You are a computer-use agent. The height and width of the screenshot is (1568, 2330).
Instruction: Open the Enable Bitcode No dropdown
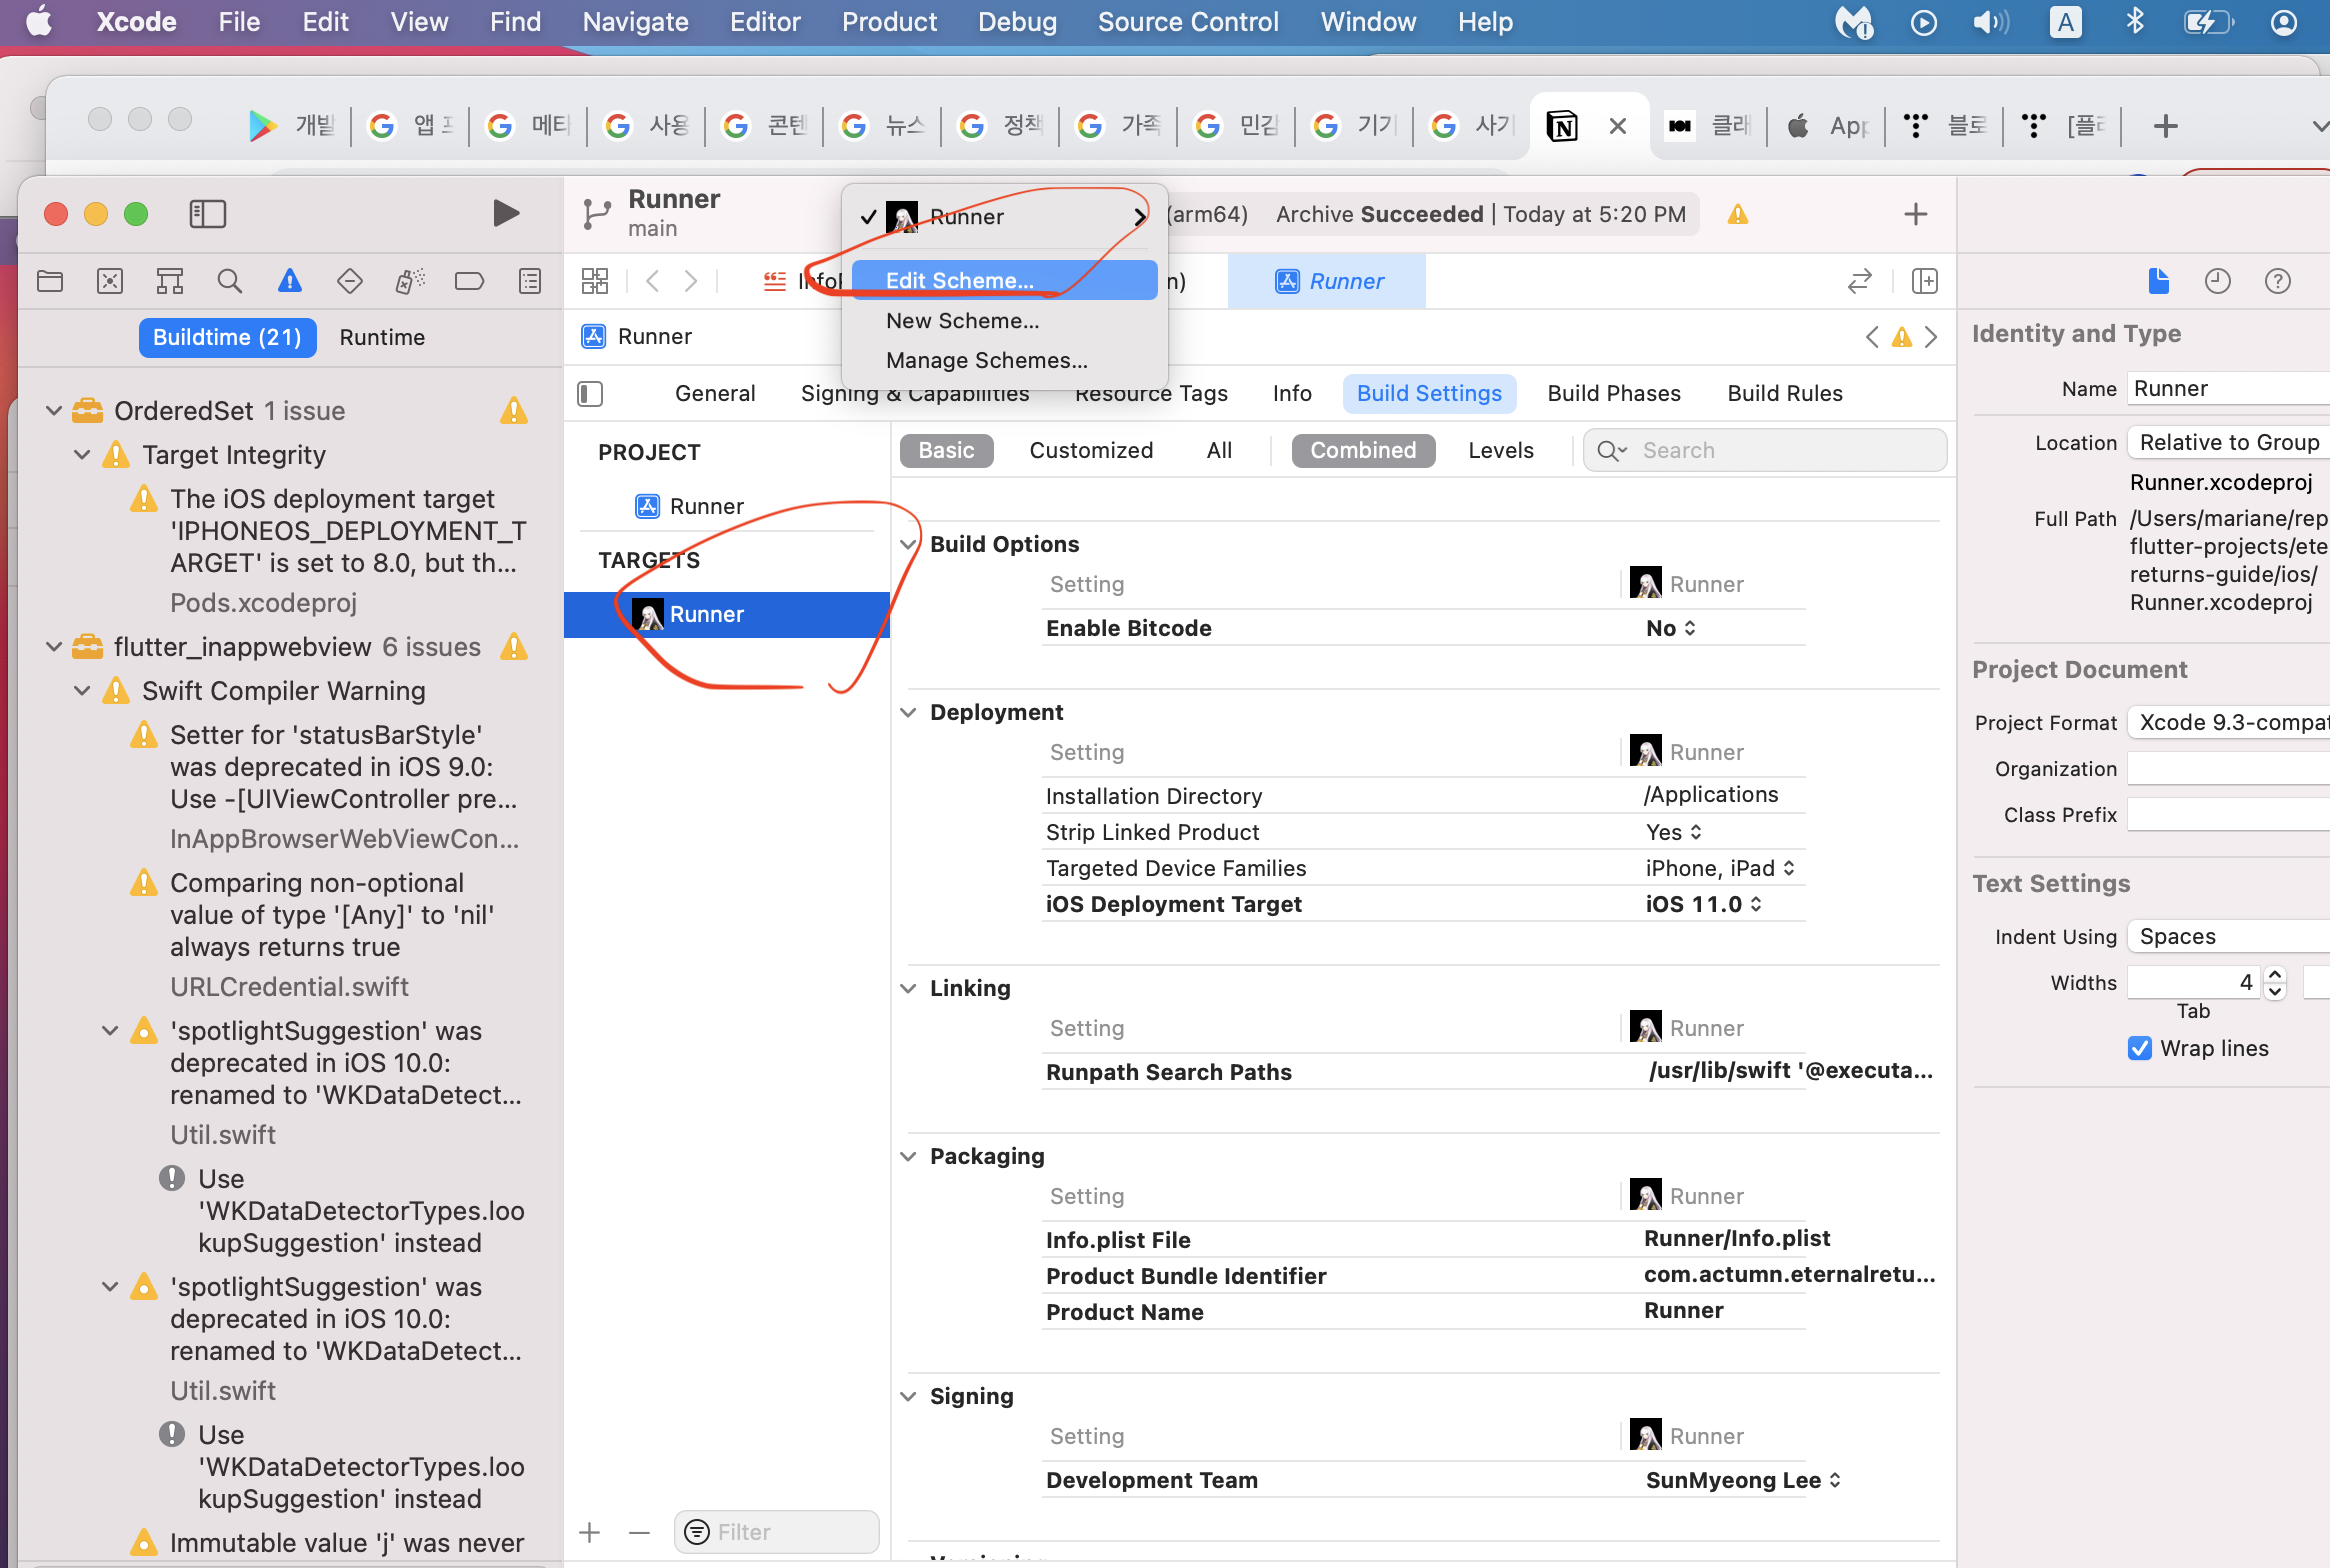point(1670,628)
